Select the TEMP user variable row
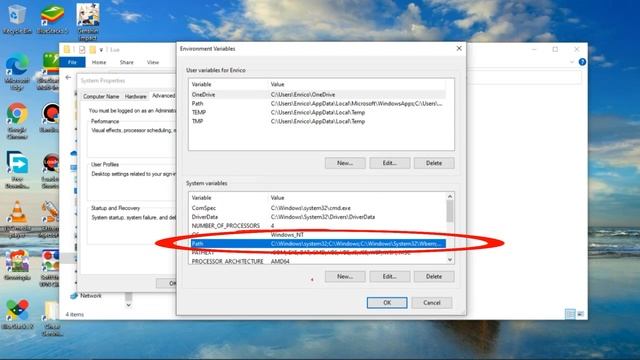Viewport: 640px width, 360px height. pyautogui.click(x=318, y=112)
